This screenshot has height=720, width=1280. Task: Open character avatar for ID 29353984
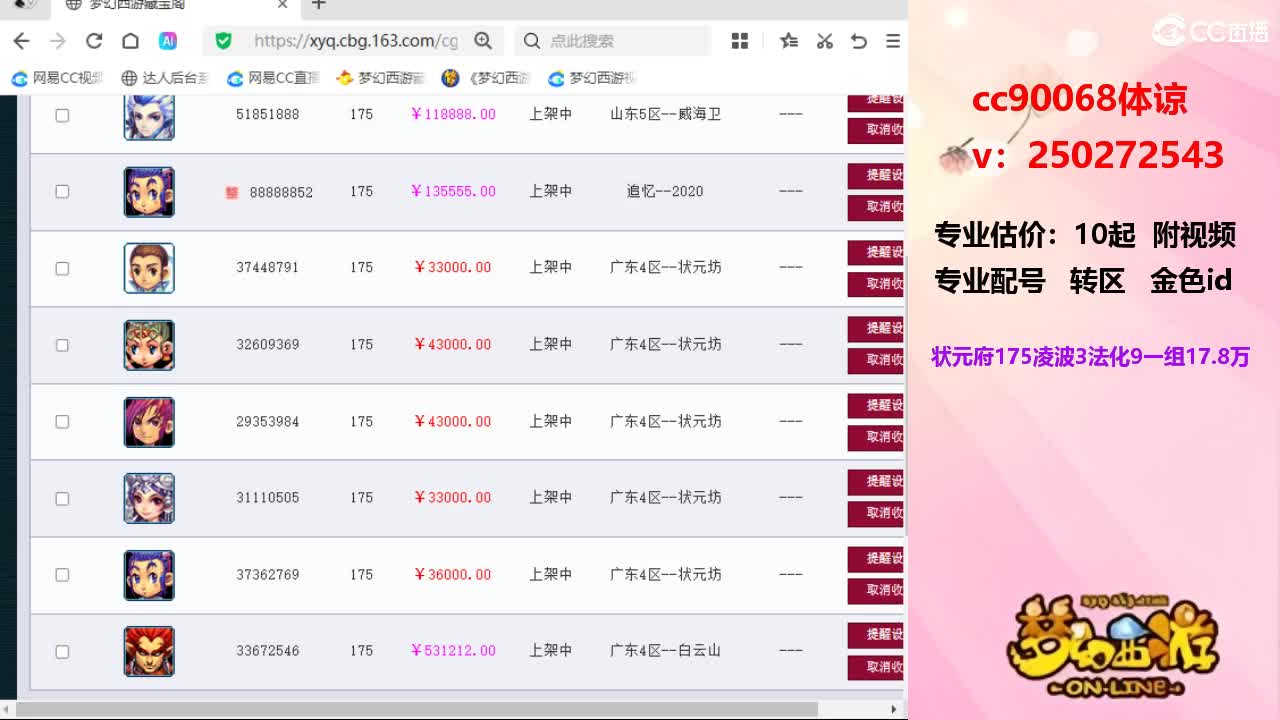149,422
